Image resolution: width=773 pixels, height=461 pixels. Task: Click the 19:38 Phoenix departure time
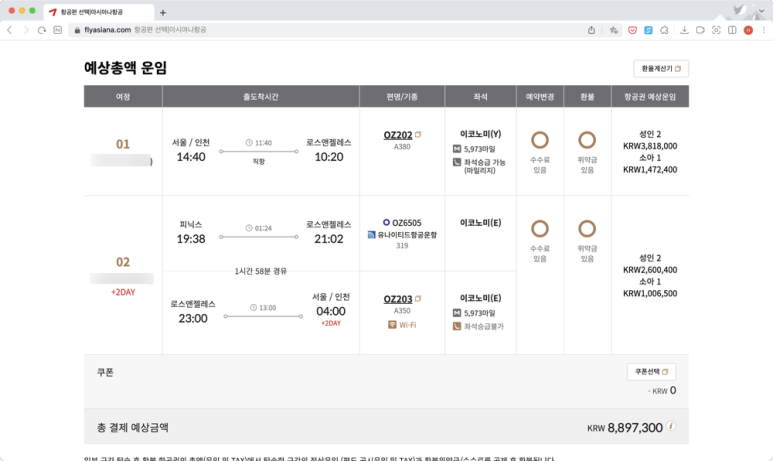click(191, 239)
